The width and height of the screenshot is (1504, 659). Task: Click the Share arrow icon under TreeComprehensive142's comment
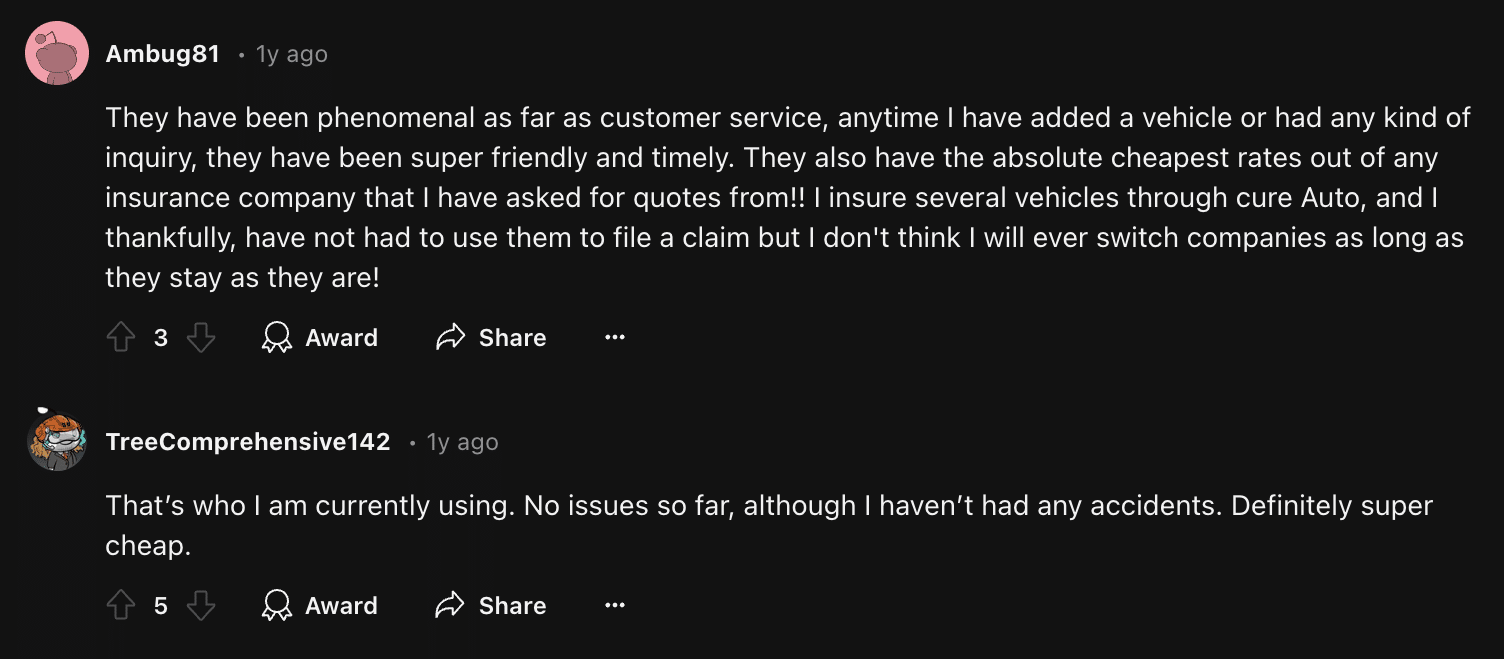[x=451, y=605]
